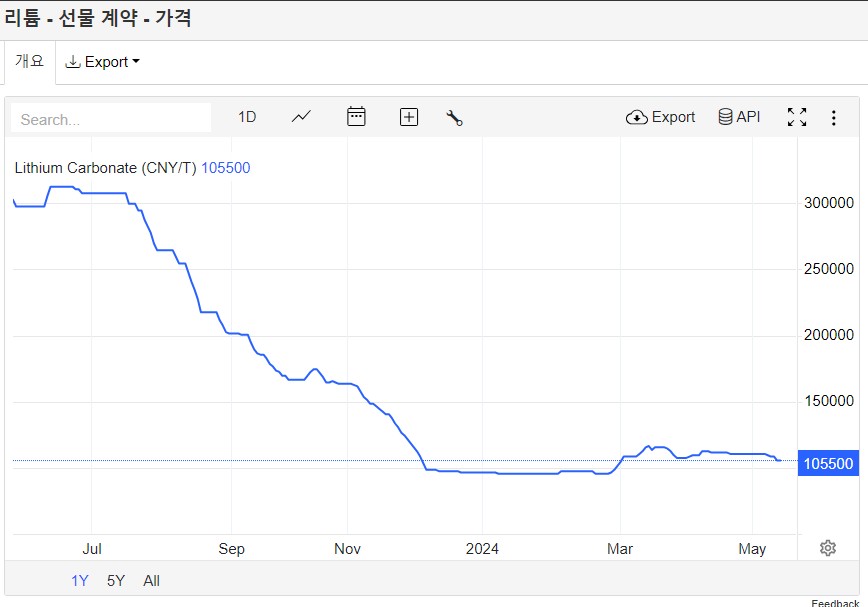
Task: Click the page title 리튬 - 선물 계약 - 가격
Action: click(x=98, y=17)
